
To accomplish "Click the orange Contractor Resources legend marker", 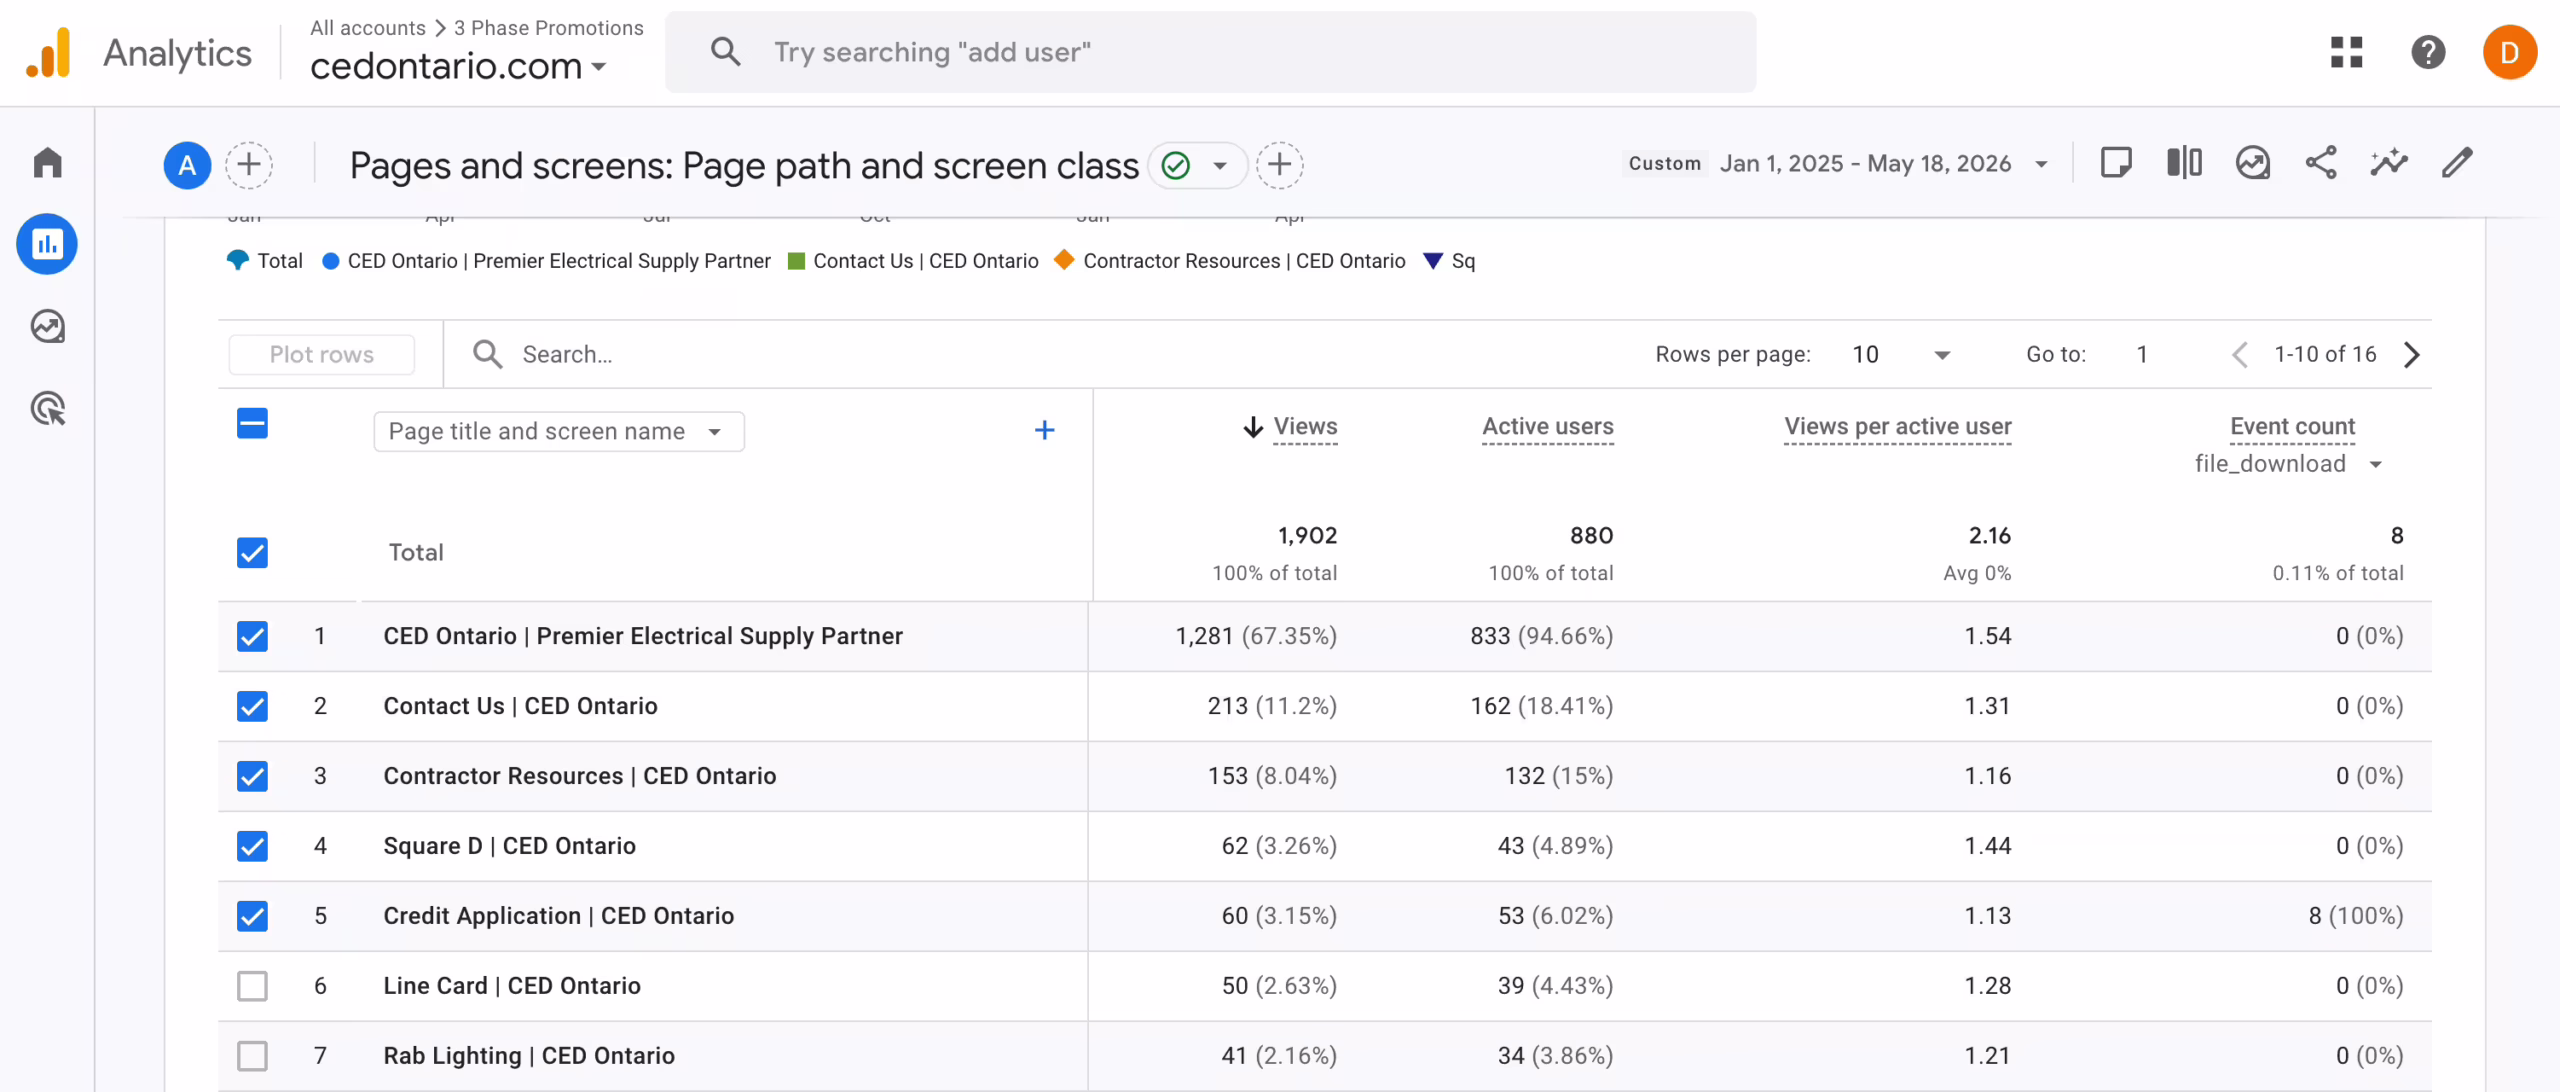I will tap(1064, 260).
